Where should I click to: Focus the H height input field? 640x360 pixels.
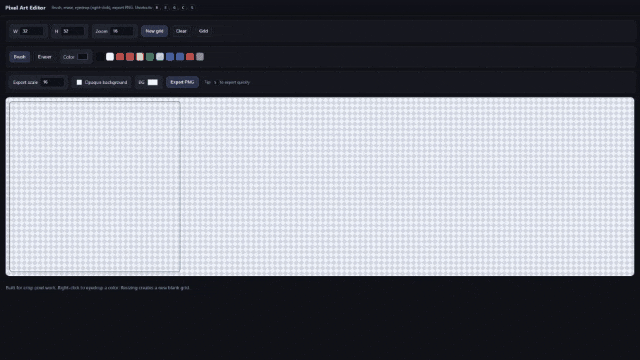[73, 31]
